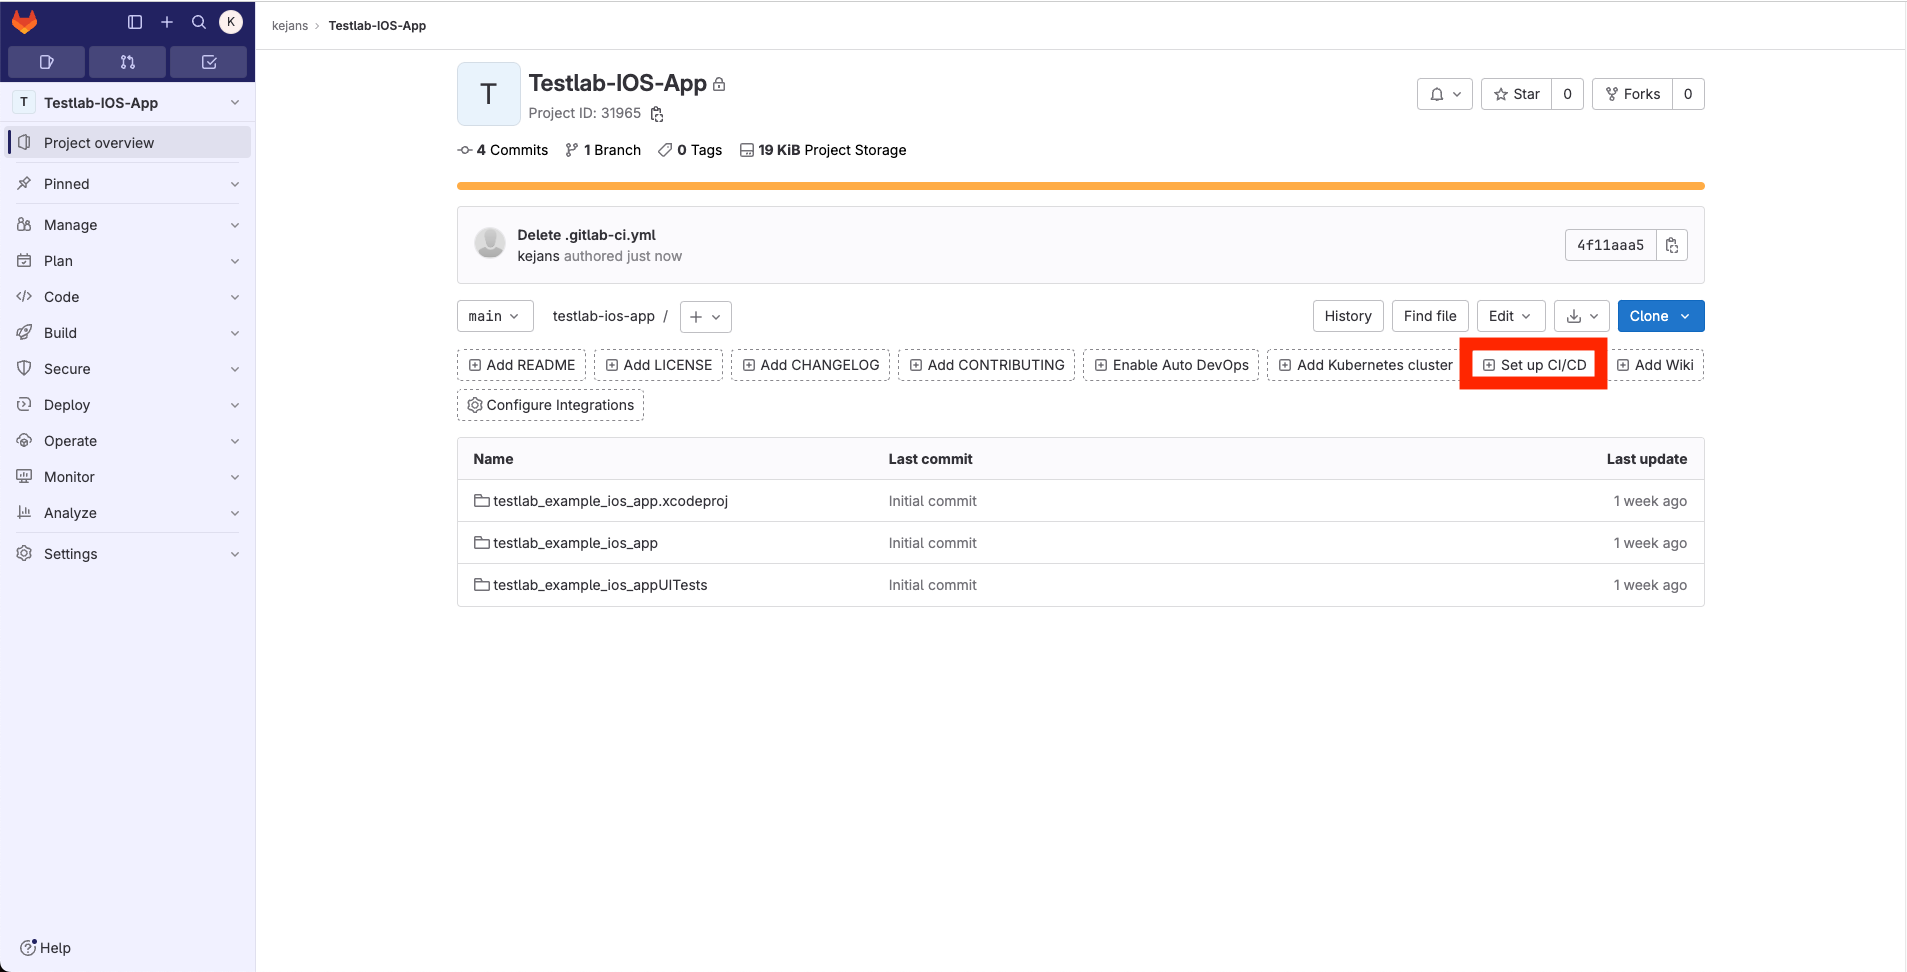Open the search magnifier icon
This screenshot has width=1907, height=972.
(x=199, y=22)
